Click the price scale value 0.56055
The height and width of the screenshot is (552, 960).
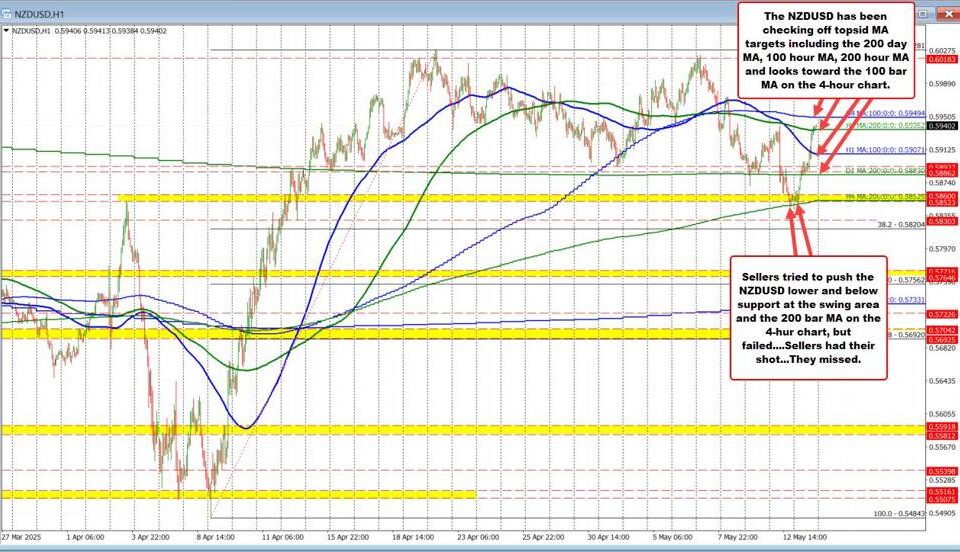pyautogui.click(x=942, y=414)
